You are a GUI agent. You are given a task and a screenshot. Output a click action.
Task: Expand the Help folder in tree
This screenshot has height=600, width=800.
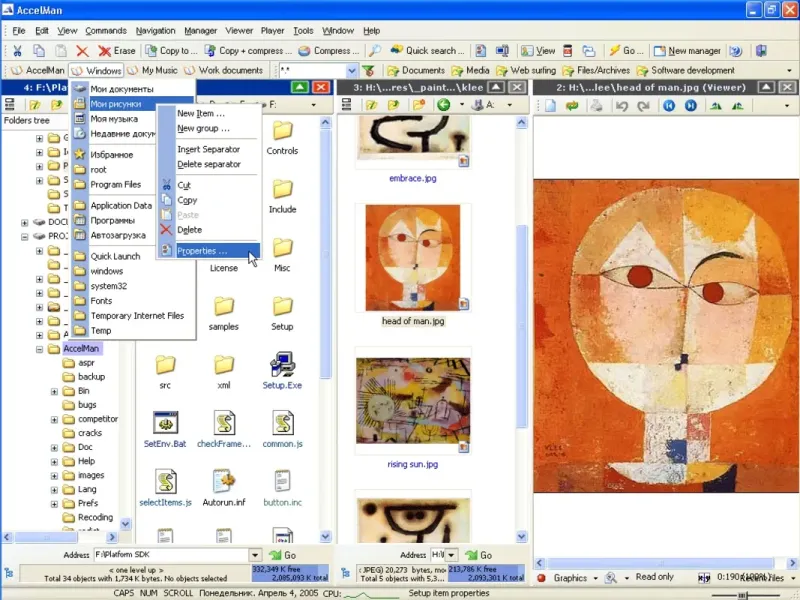[54, 461]
